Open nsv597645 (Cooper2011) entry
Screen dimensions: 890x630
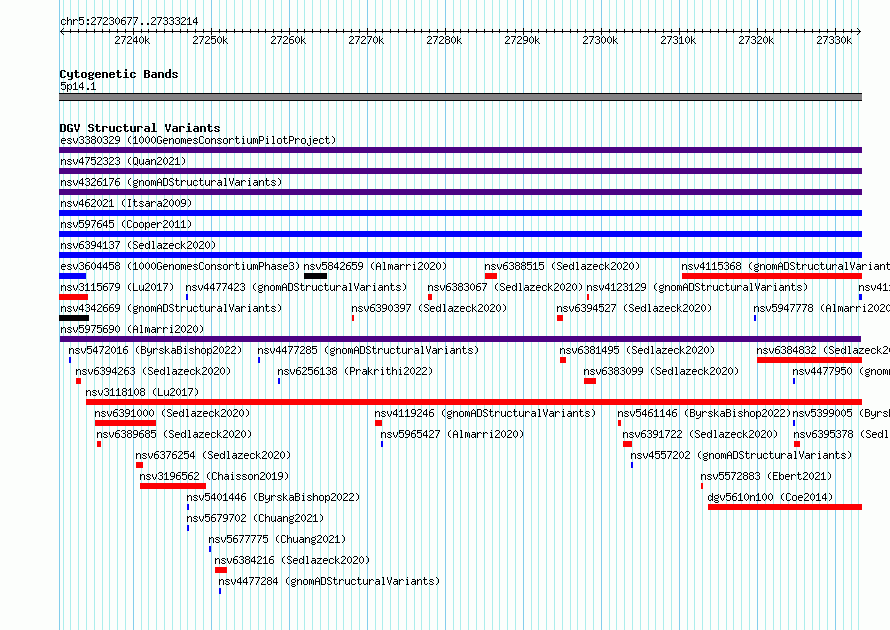point(126,224)
